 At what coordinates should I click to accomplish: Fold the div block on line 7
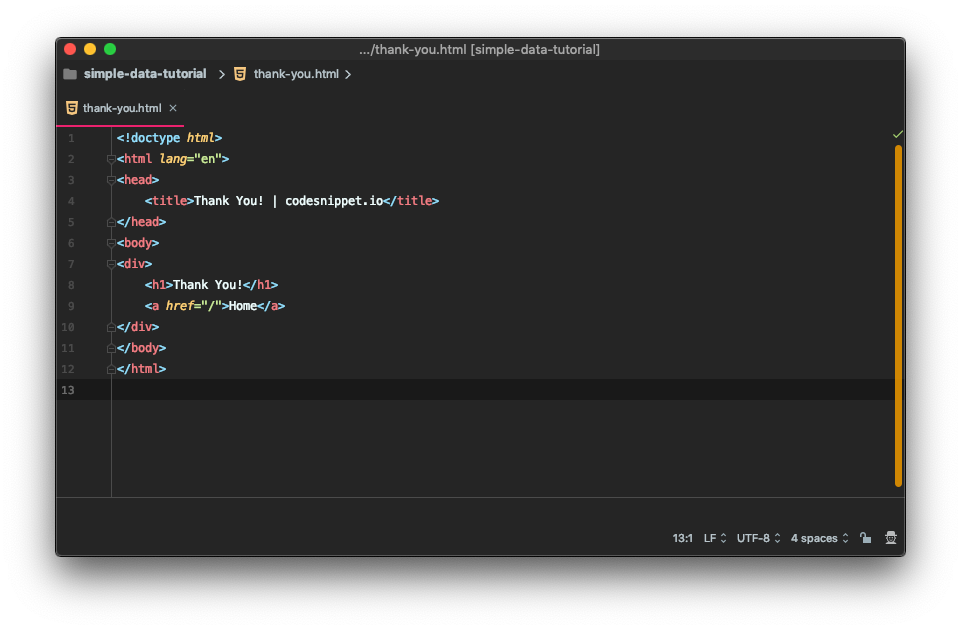coord(111,264)
